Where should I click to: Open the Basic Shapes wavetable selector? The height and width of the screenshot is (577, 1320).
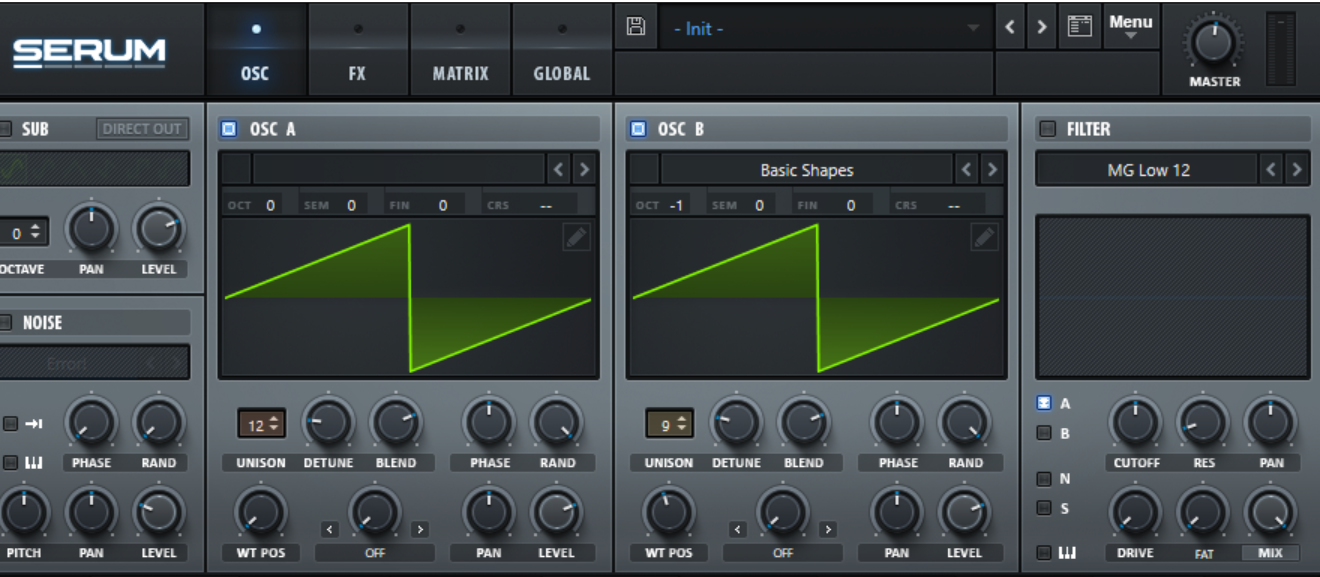click(806, 170)
